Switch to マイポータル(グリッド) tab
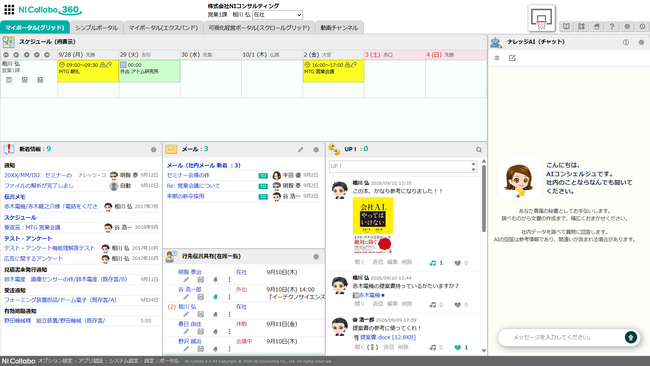The image size is (650, 366). [x=35, y=27]
